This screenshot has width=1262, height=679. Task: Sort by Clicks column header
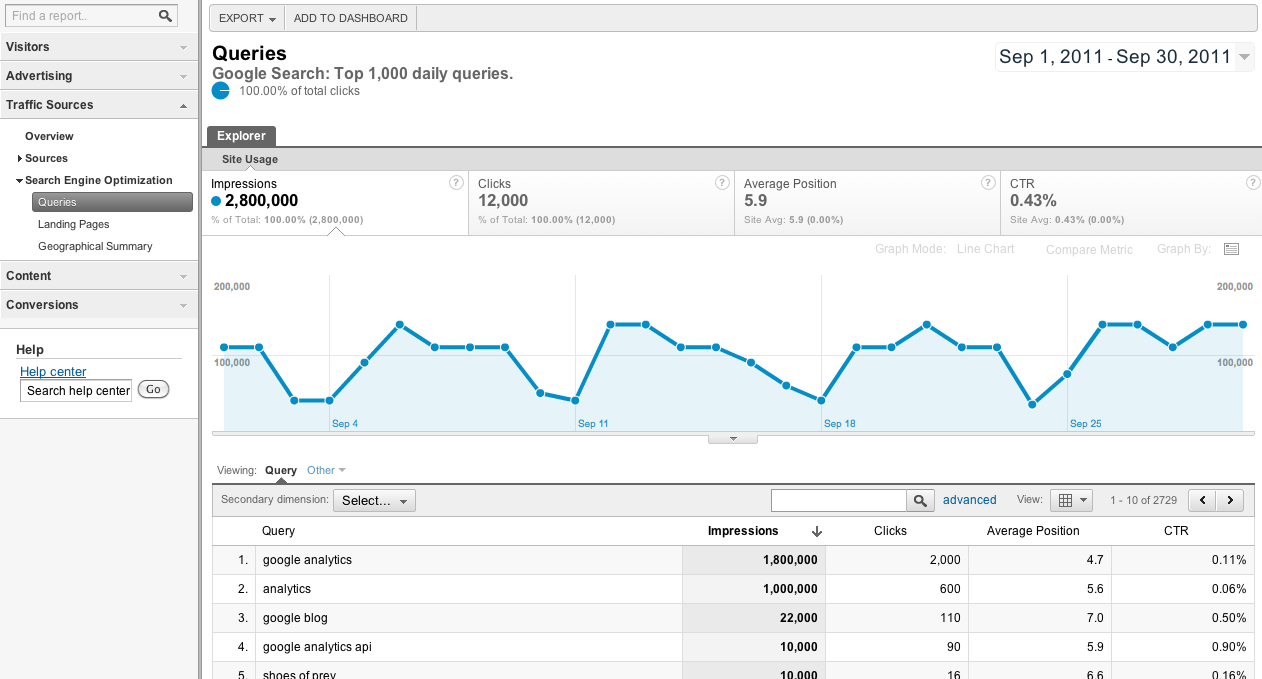[x=890, y=531]
